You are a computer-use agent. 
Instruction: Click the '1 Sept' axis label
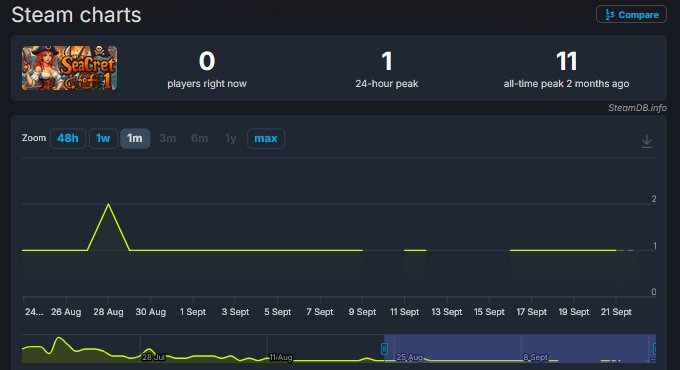tap(193, 312)
